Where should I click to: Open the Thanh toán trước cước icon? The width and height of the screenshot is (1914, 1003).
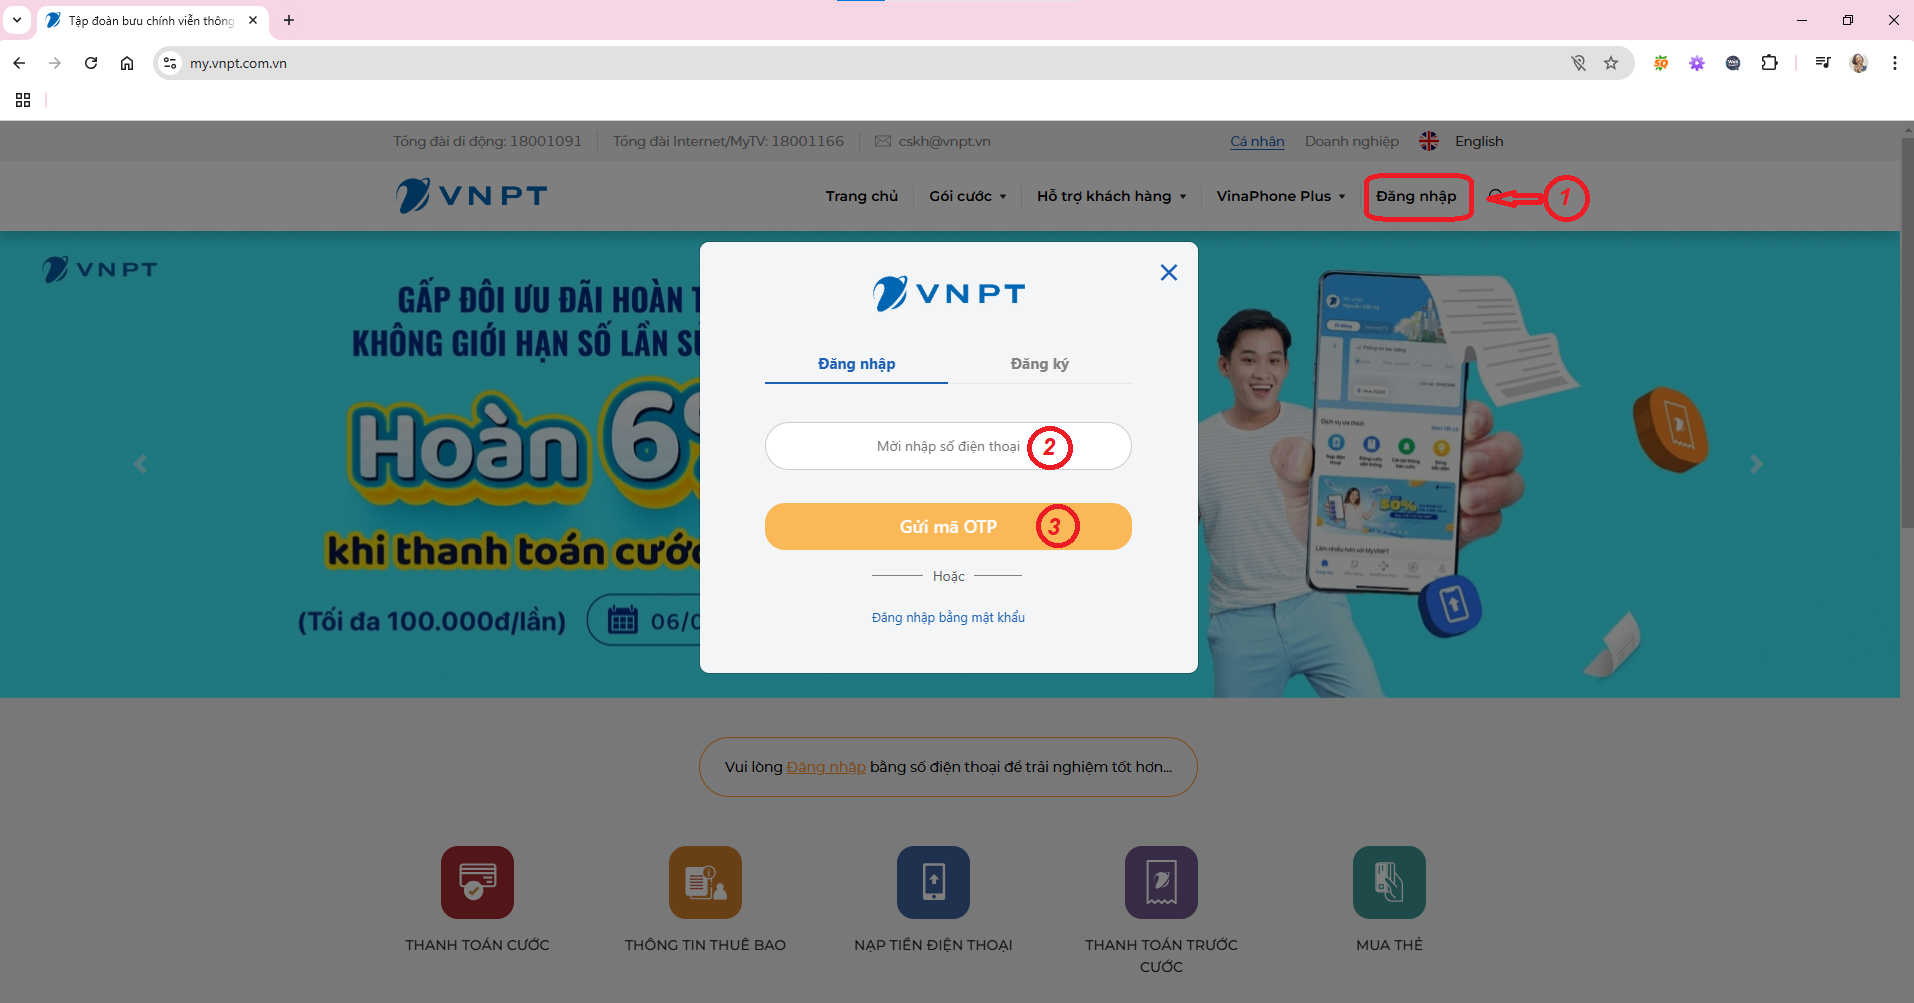click(x=1161, y=882)
